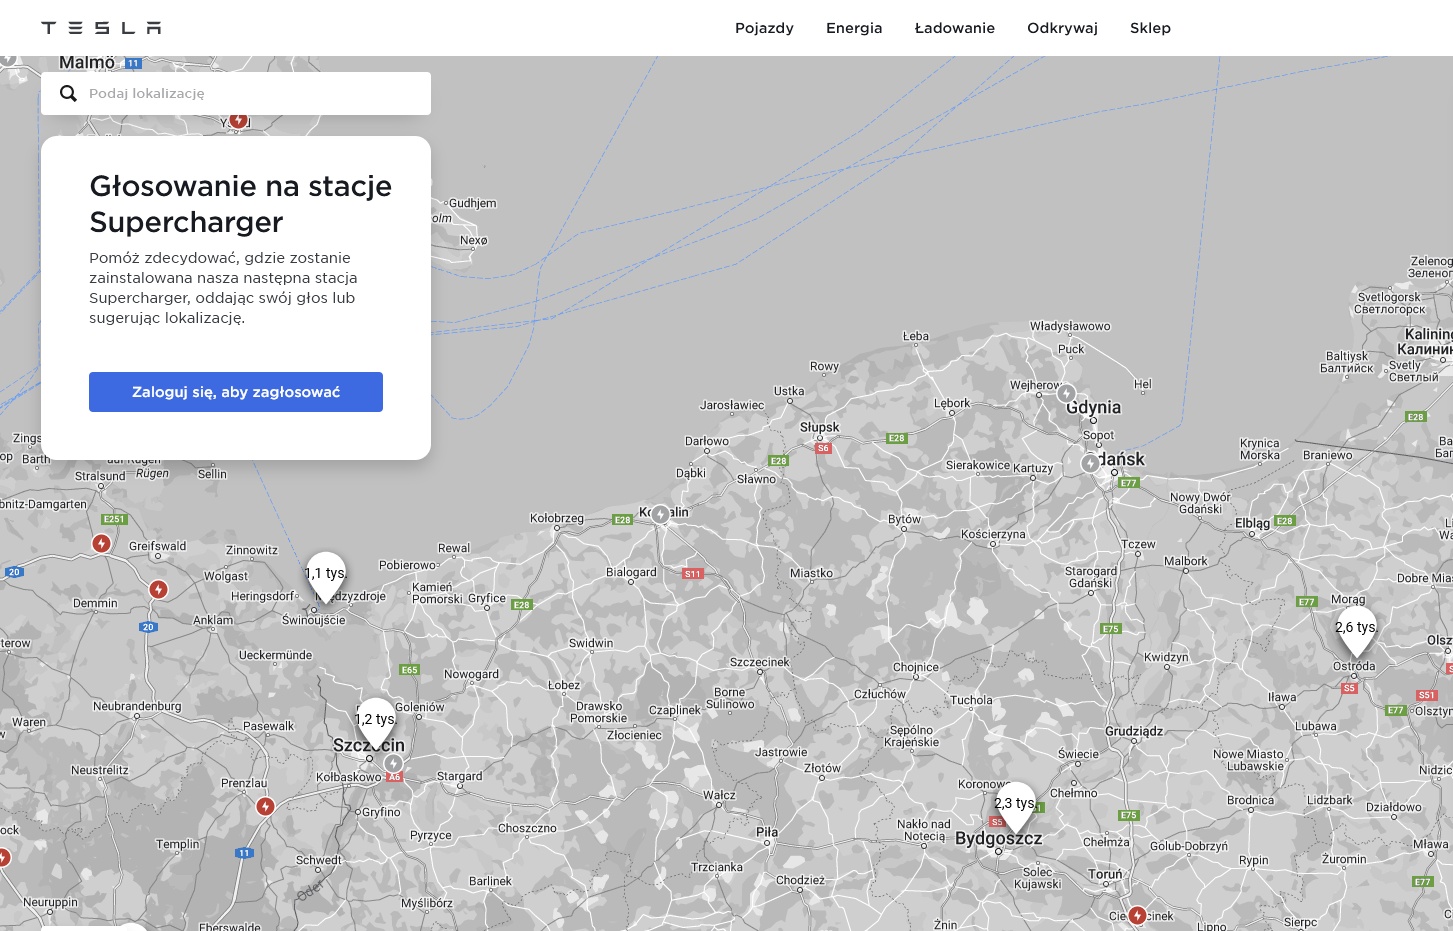Click the 'Stargard' map label
This screenshot has height=931, width=1453.
coord(460,776)
